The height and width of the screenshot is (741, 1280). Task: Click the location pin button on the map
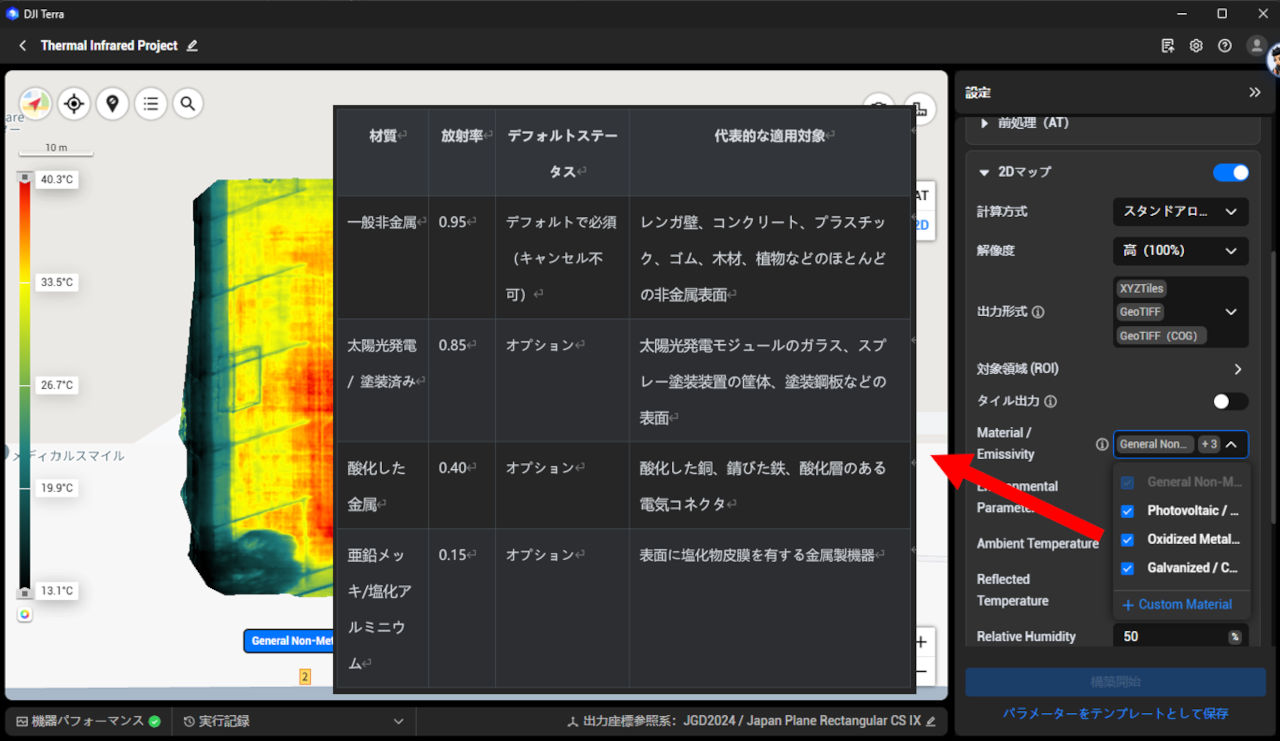pyautogui.click(x=112, y=103)
